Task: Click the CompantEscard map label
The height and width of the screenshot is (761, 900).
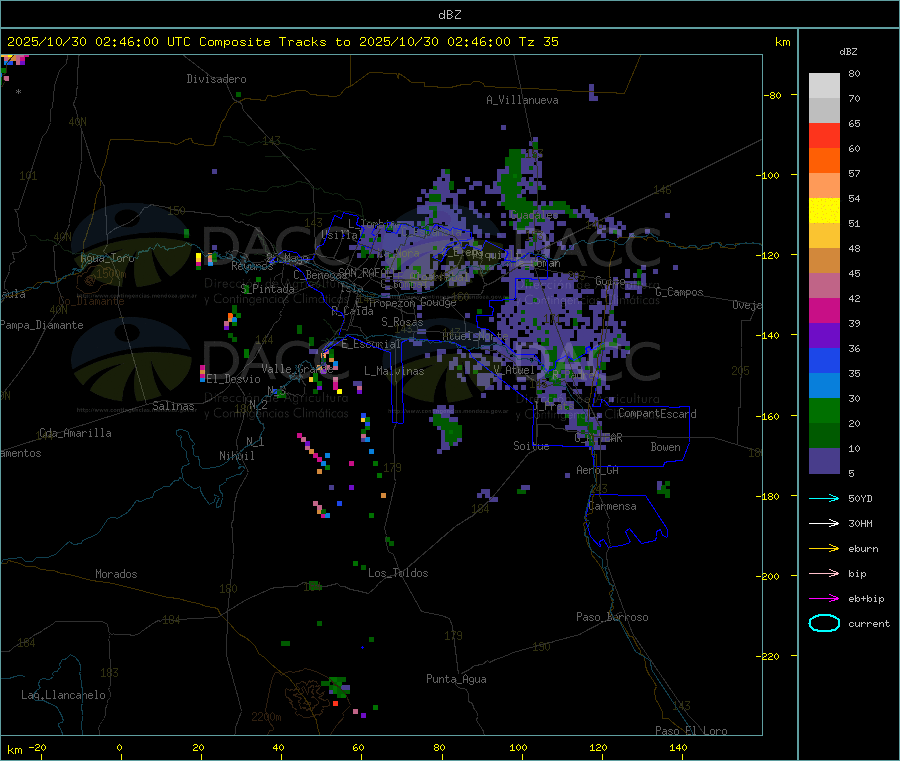Action: (x=657, y=413)
